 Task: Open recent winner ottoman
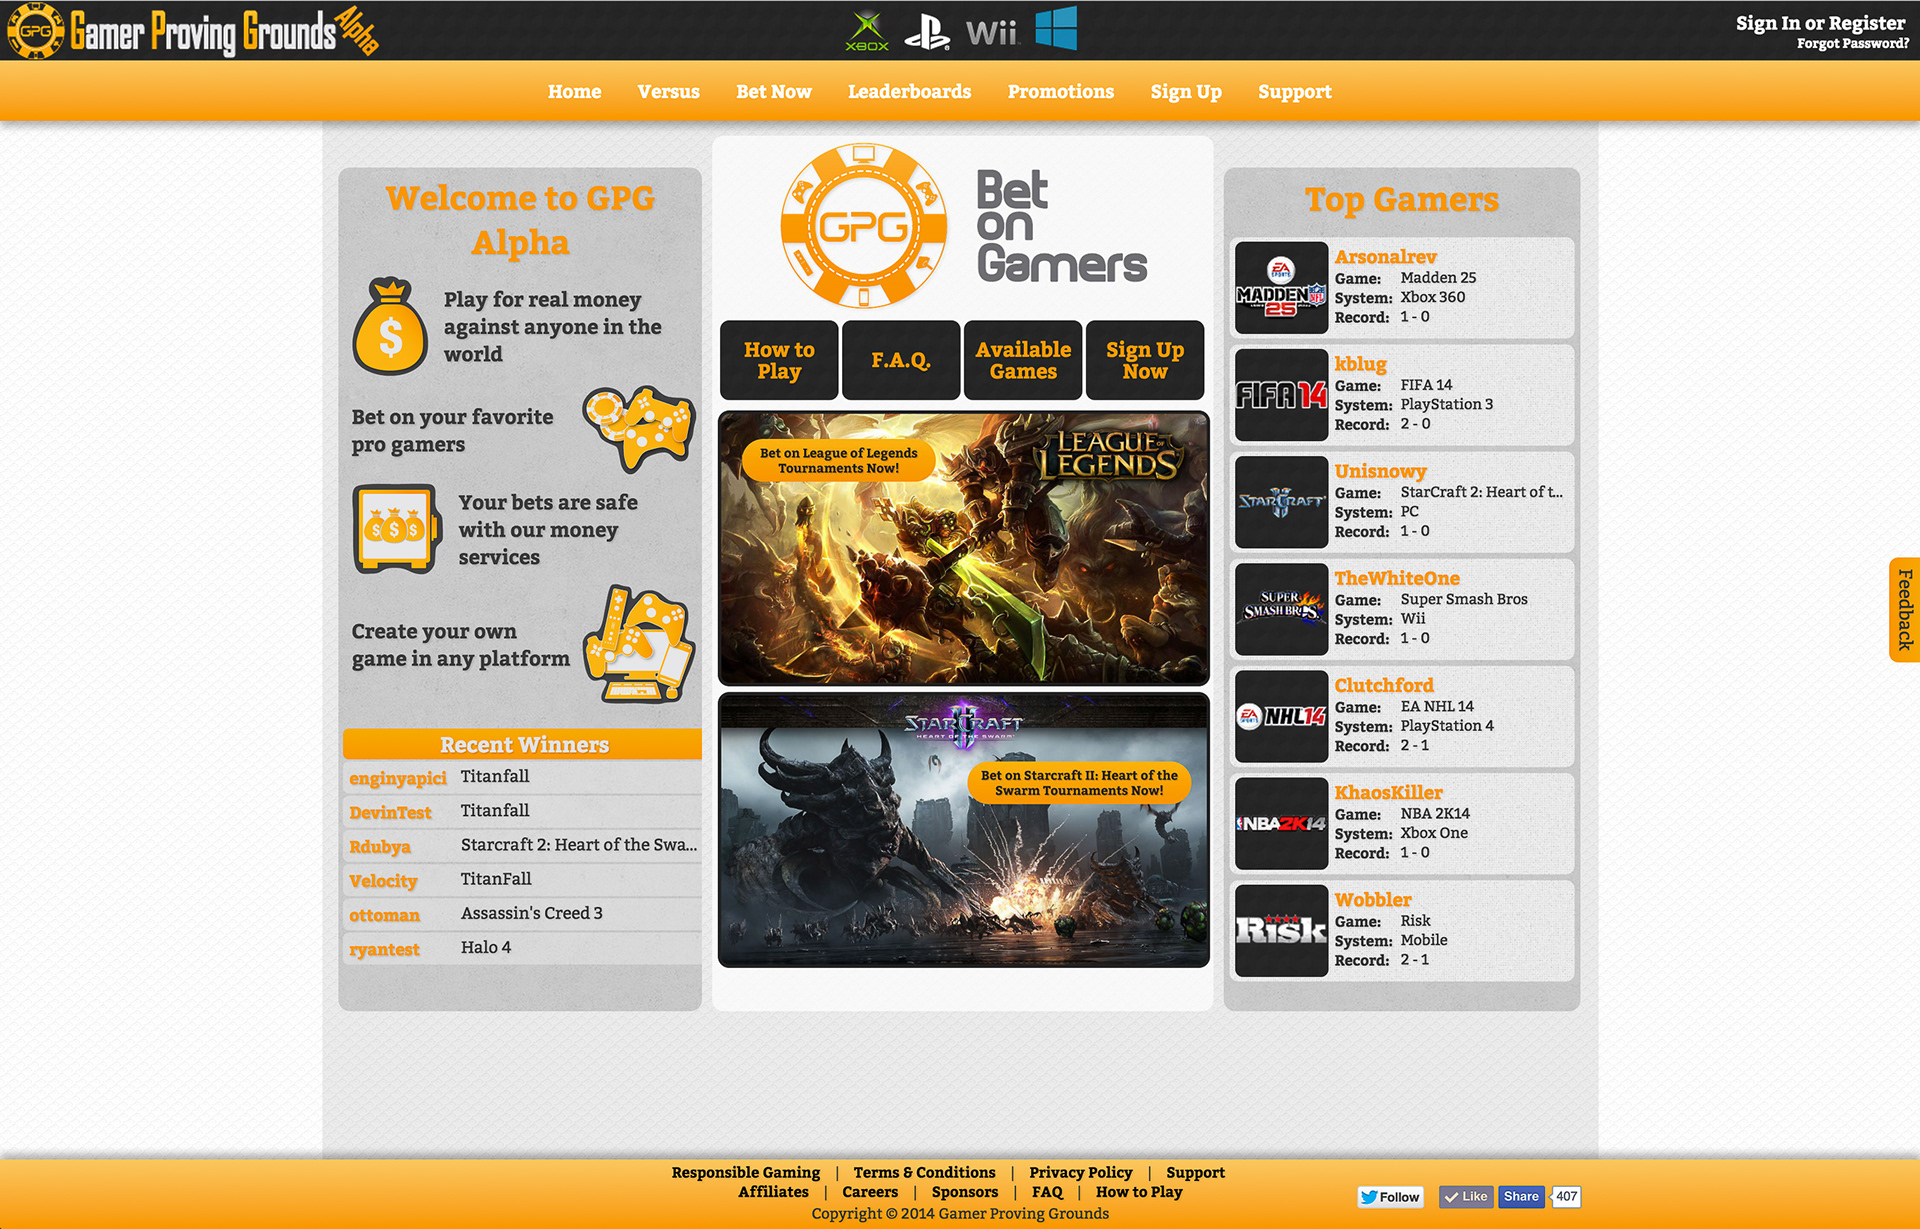pos(384,915)
